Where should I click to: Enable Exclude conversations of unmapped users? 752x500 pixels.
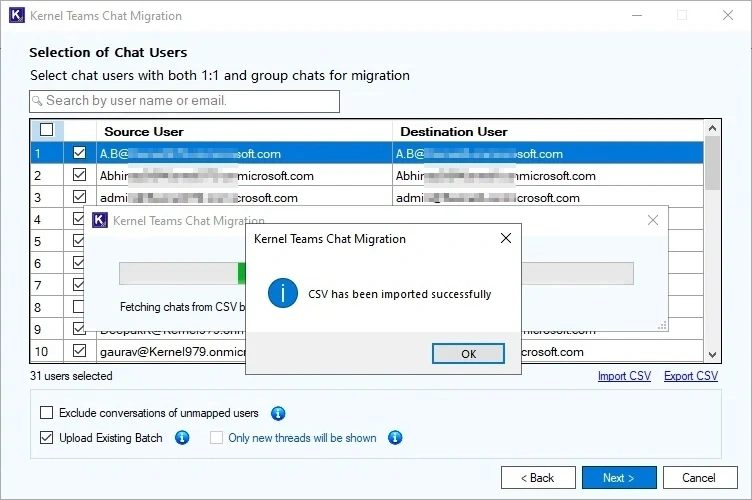tap(47, 412)
